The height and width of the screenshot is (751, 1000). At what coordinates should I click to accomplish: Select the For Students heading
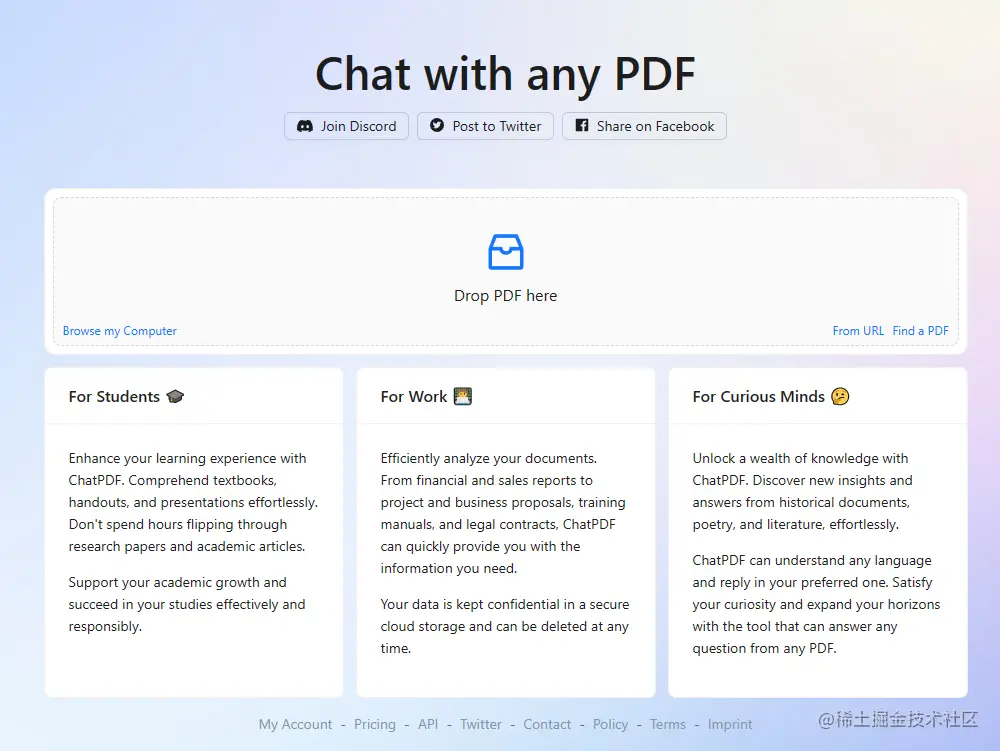114,397
